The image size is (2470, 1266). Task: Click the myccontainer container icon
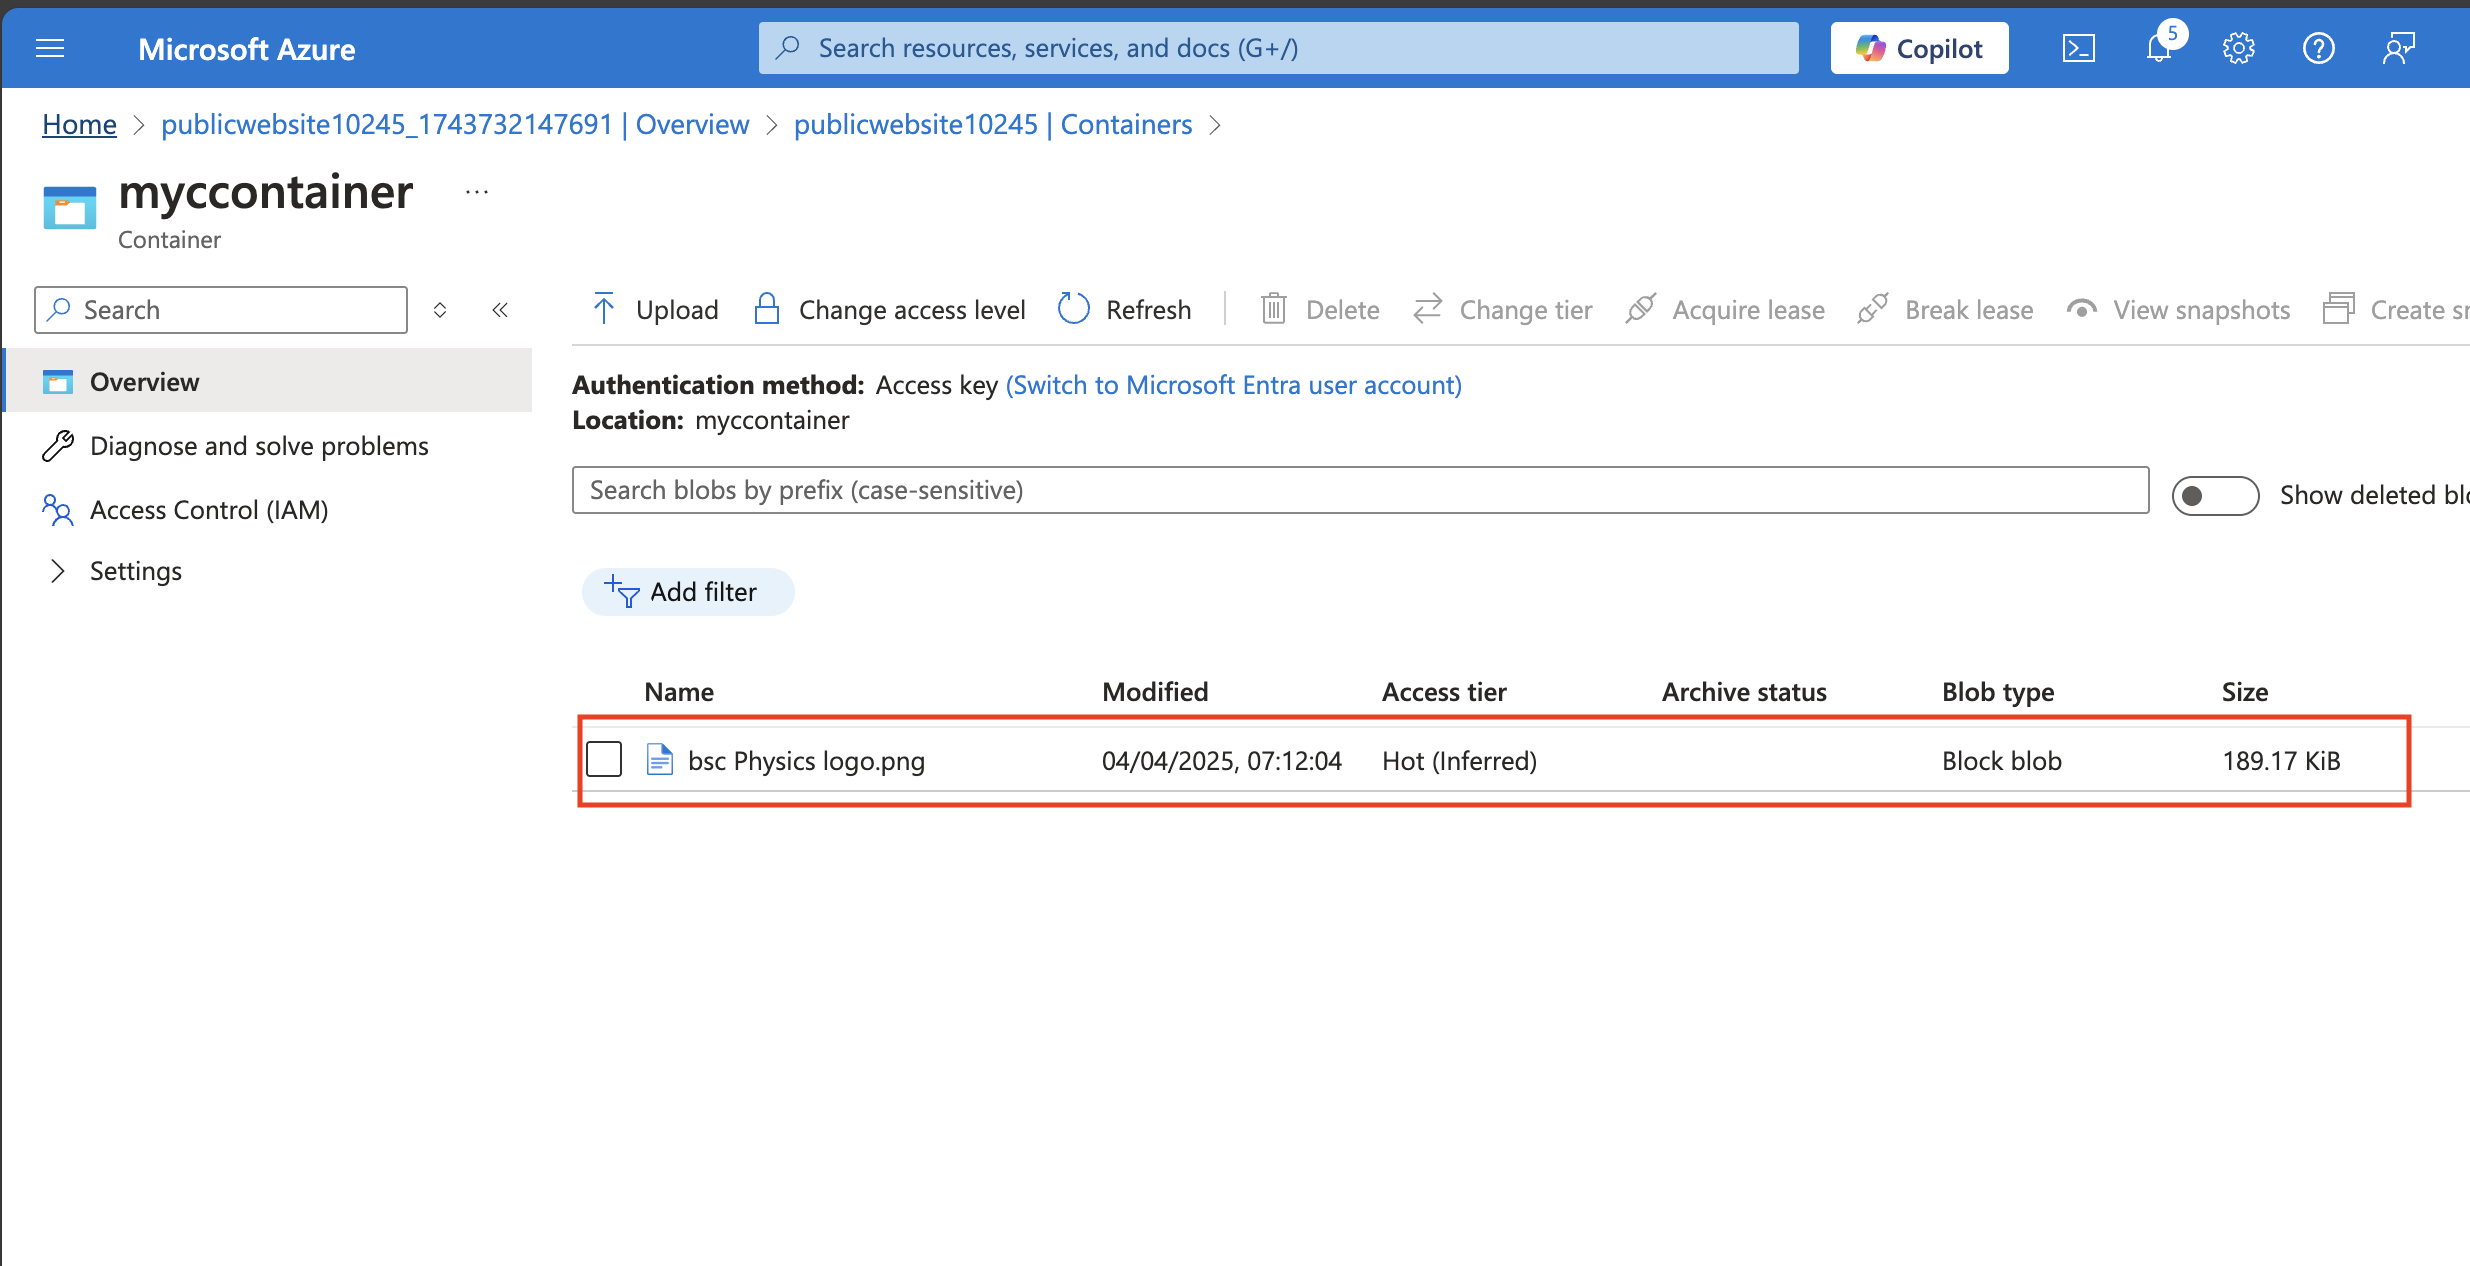70,208
